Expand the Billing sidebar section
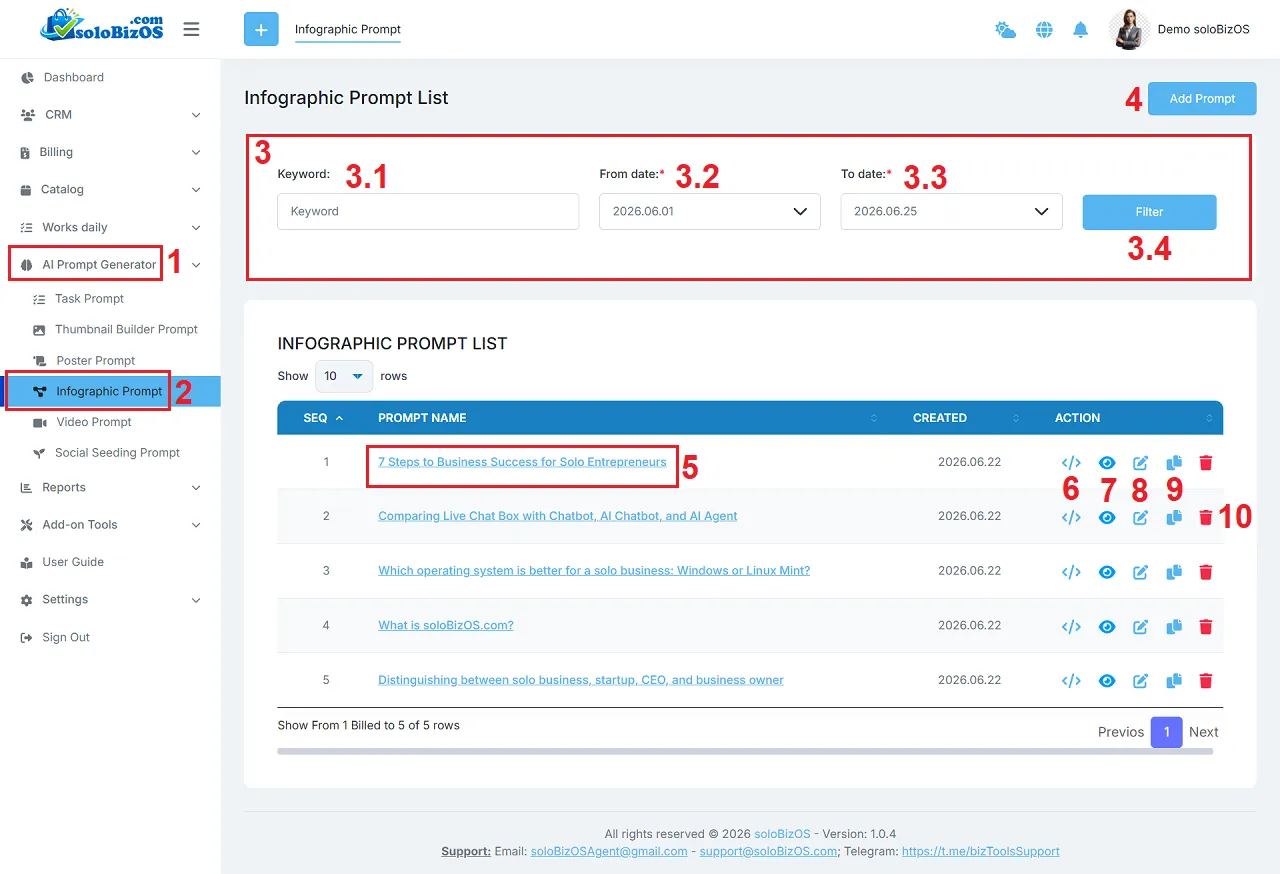Screen dimensions: 1280x874 coord(110,152)
